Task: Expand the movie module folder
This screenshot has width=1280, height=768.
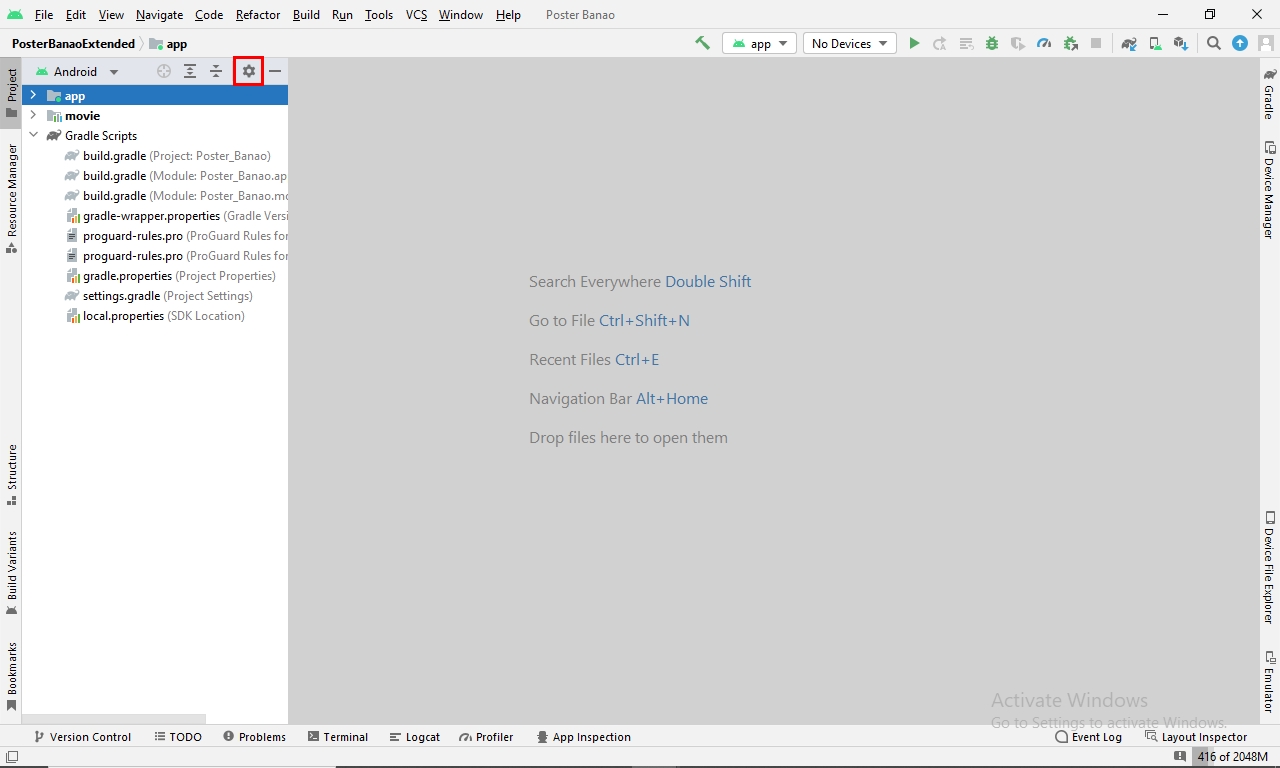Action: coord(33,116)
